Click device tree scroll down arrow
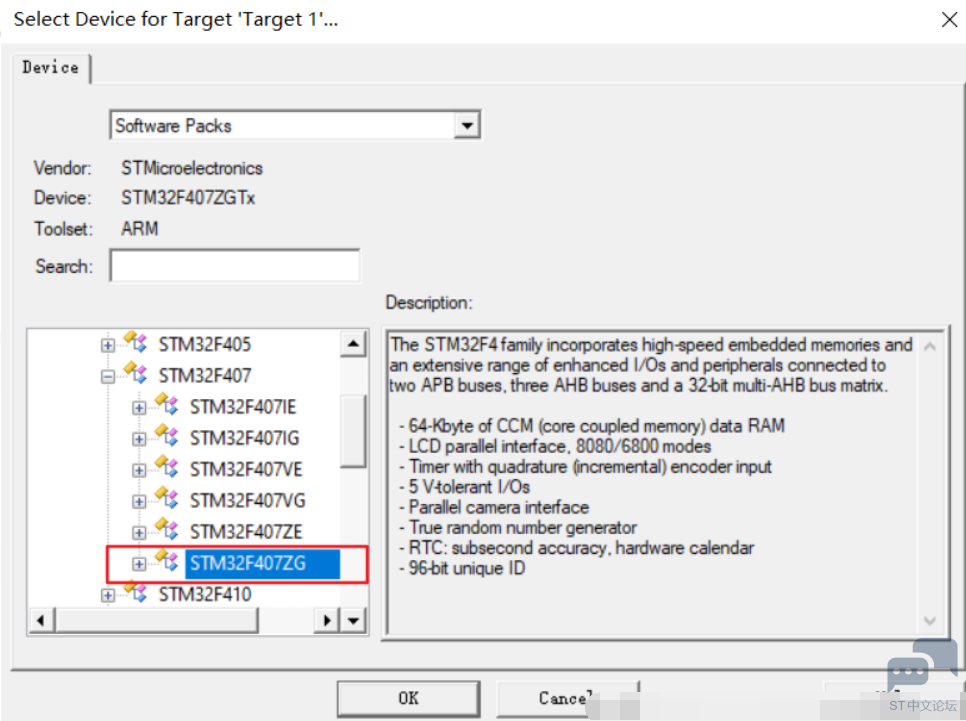966x721 pixels. [x=353, y=620]
